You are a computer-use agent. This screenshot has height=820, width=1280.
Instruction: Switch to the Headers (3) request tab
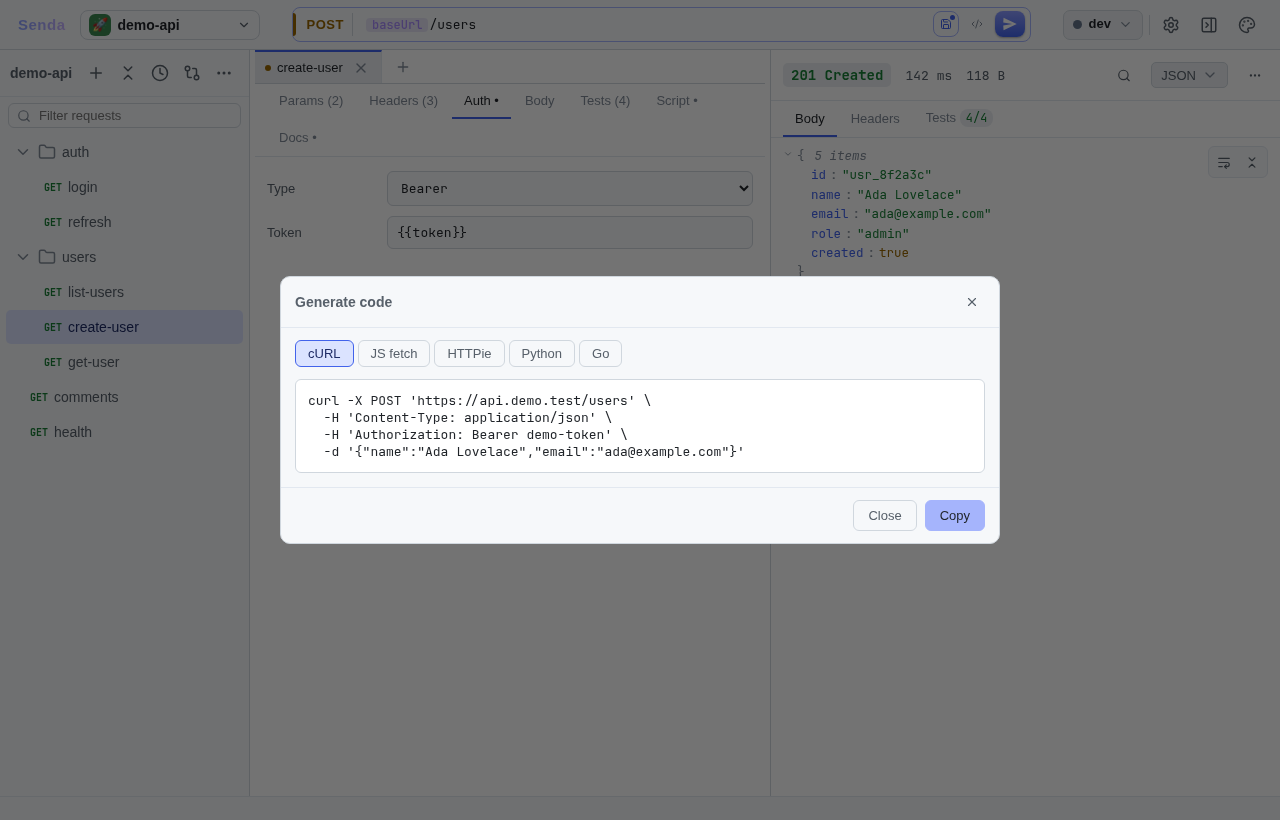pos(404,100)
